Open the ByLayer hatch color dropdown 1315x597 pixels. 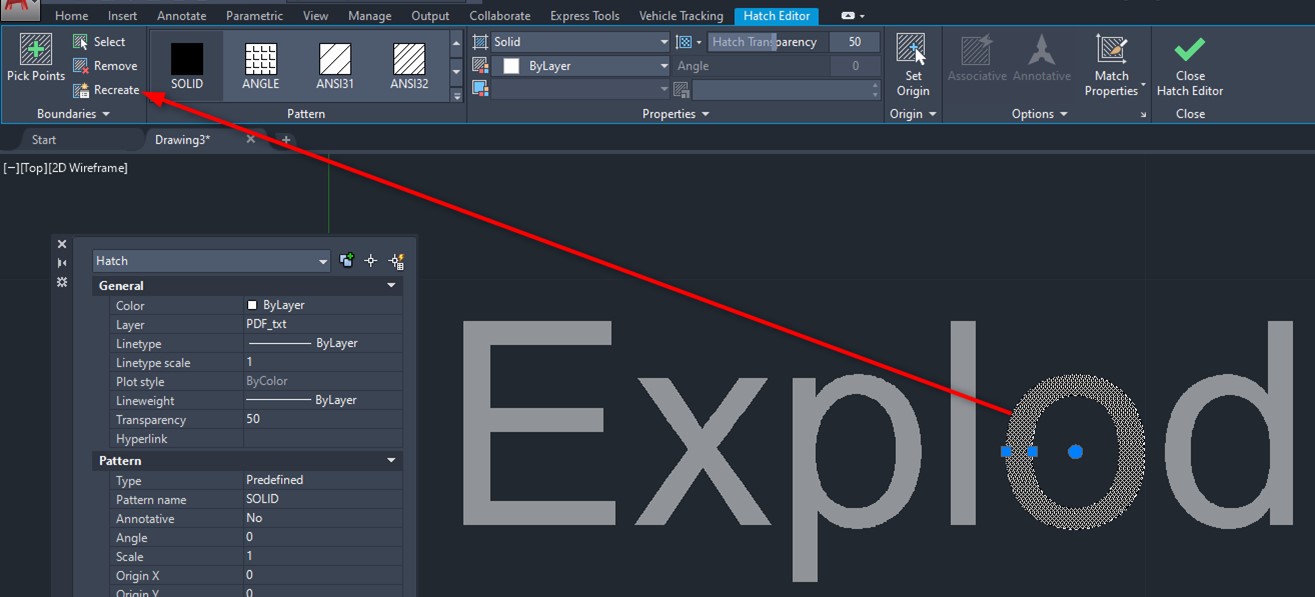click(585, 66)
